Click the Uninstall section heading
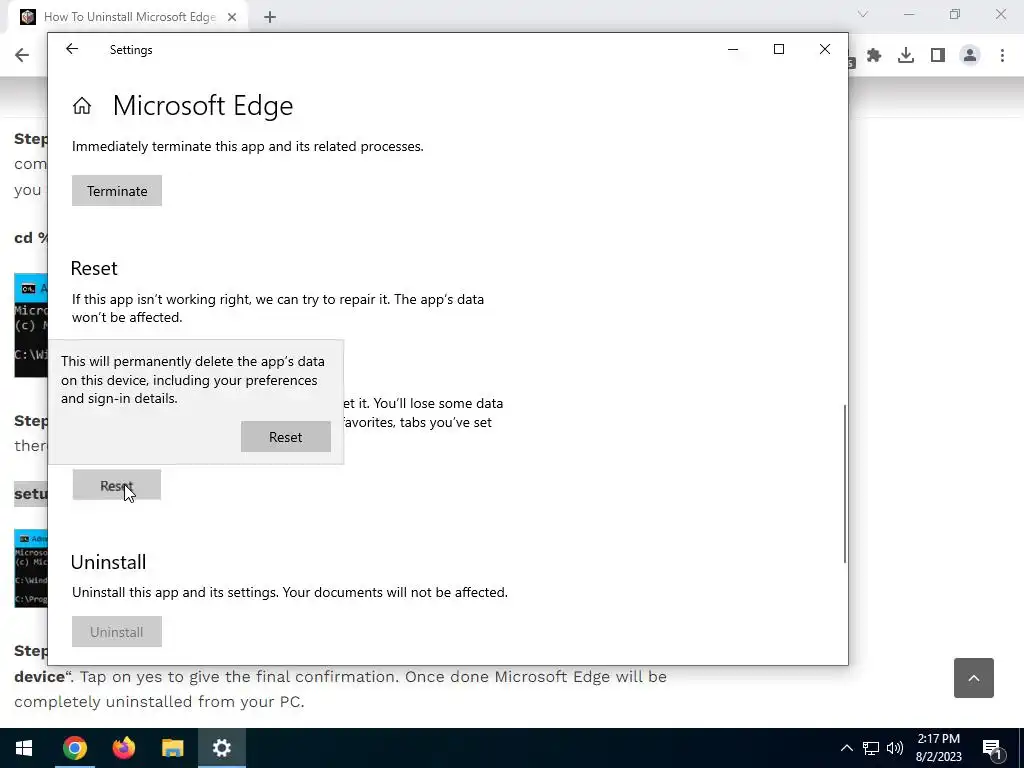 (108, 562)
